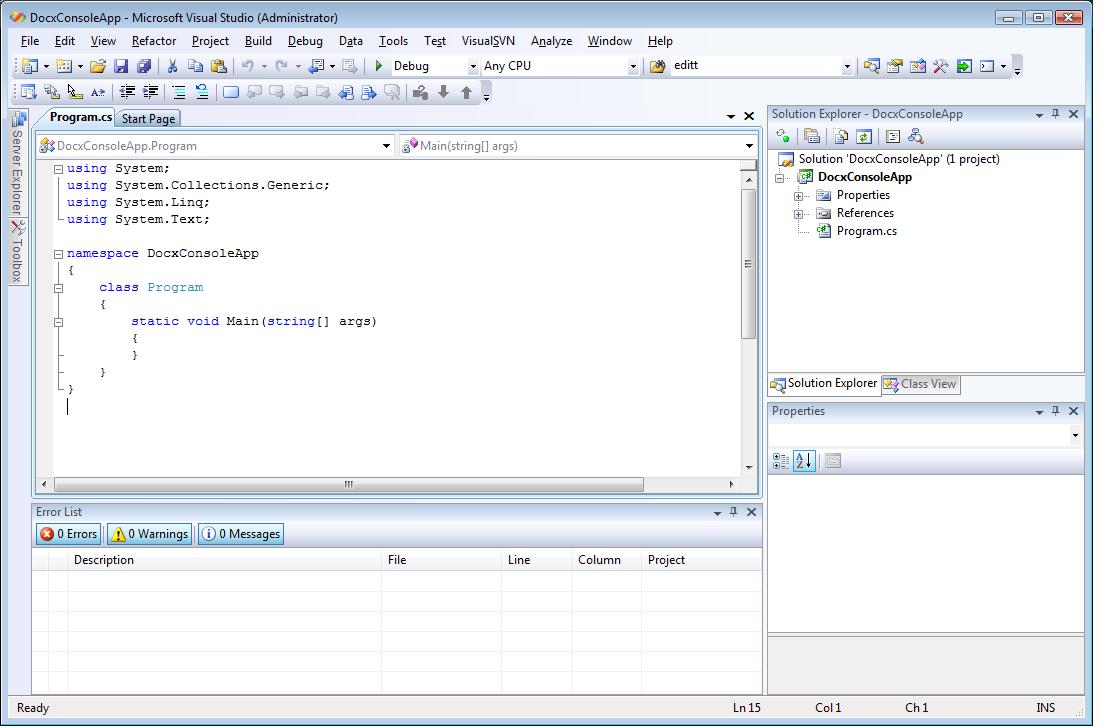Switch Properties to Categorized view
Viewport: 1107px width, 726px height.
(781, 461)
